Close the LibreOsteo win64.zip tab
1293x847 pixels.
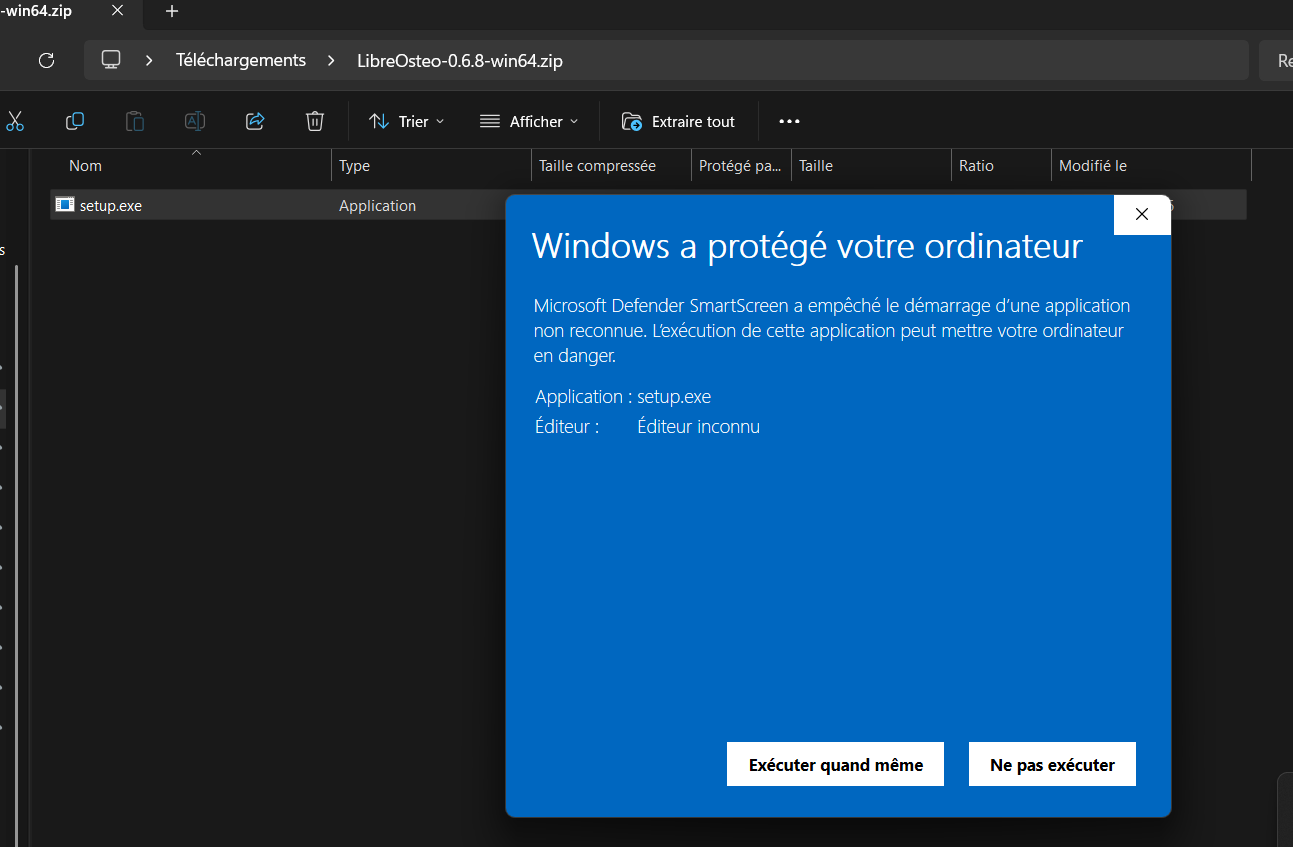(x=118, y=11)
